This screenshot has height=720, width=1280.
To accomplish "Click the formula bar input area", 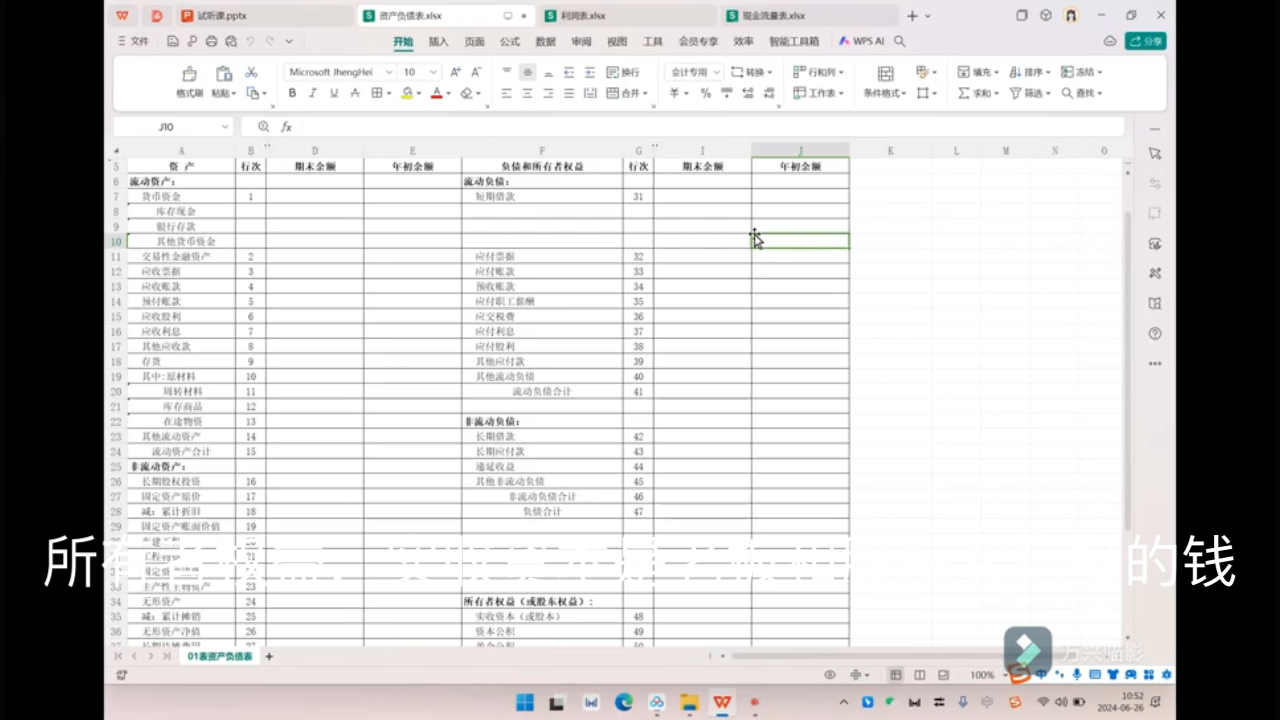I will (x=710, y=127).
